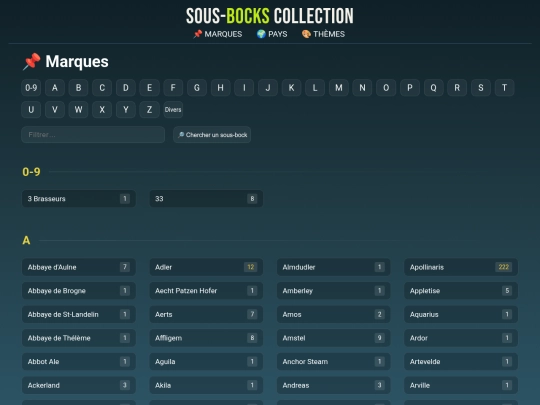Select letter I filter button
The height and width of the screenshot is (405, 540).
click(x=244, y=88)
